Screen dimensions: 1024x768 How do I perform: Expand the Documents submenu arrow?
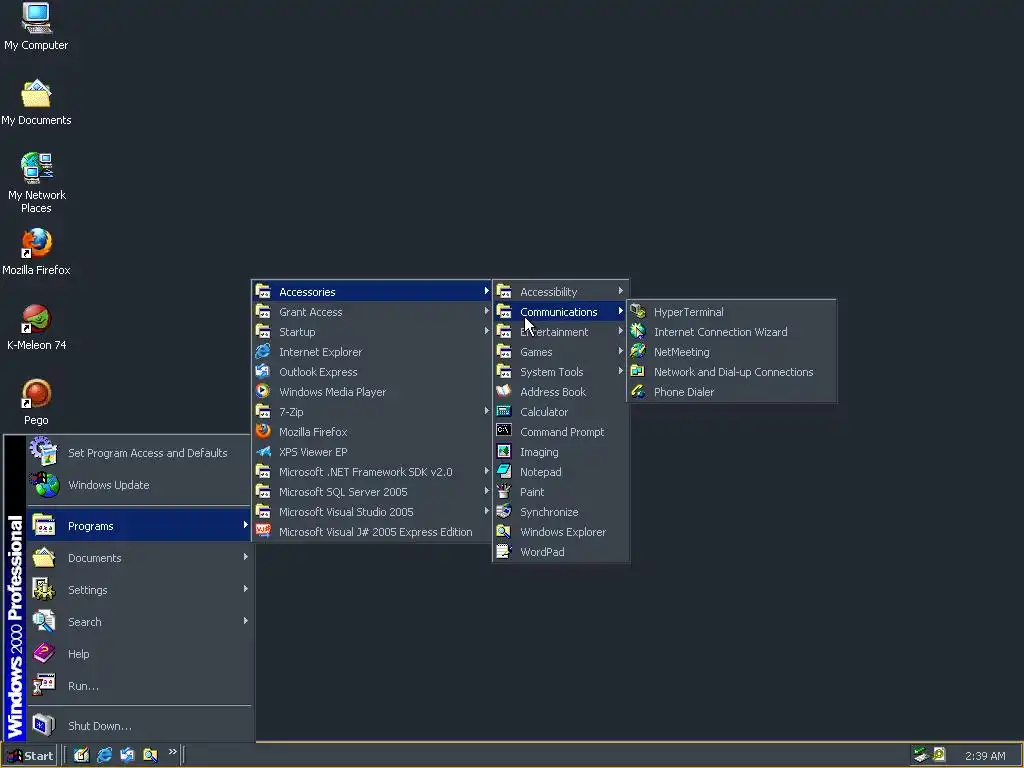pyautogui.click(x=246, y=557)
